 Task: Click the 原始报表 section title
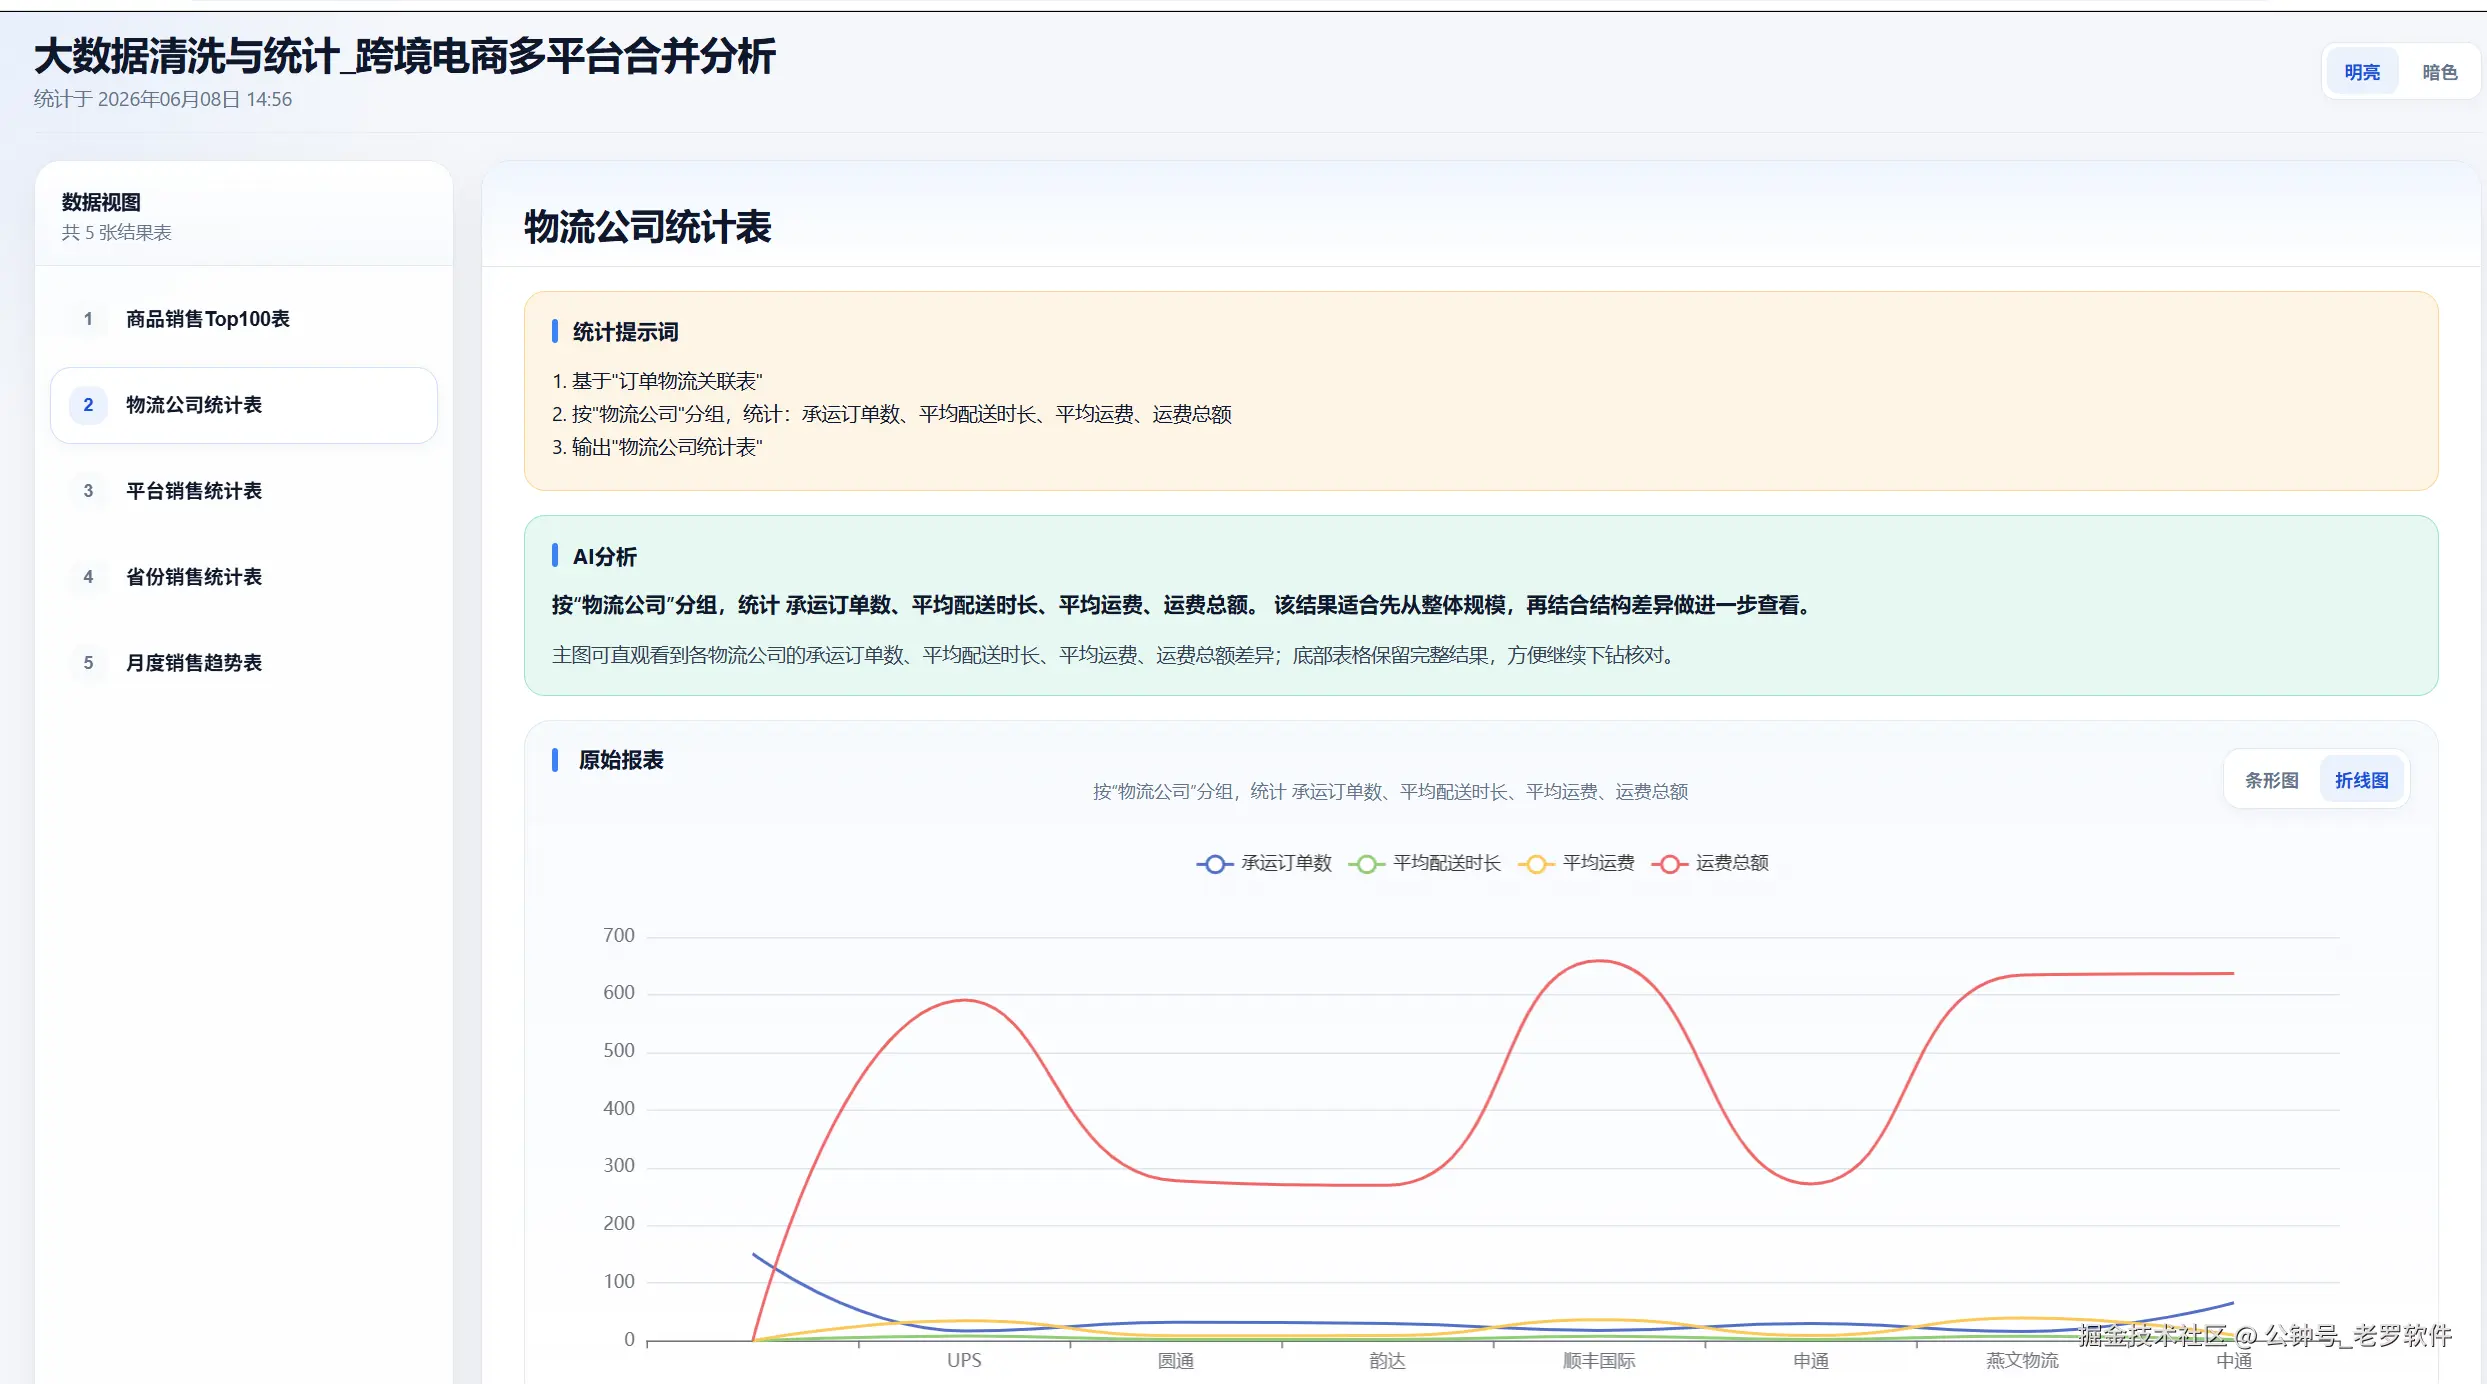point(621,760)
